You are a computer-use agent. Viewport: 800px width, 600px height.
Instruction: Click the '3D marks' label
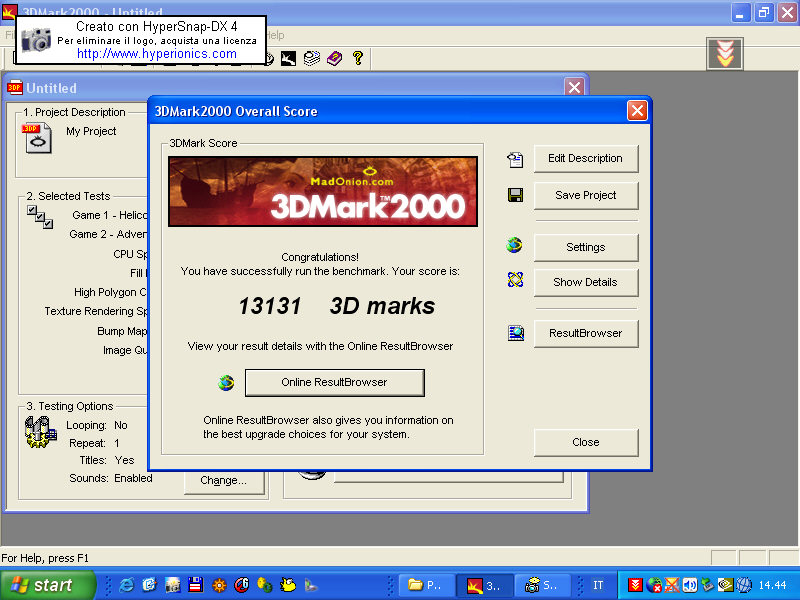click(382, 306)
